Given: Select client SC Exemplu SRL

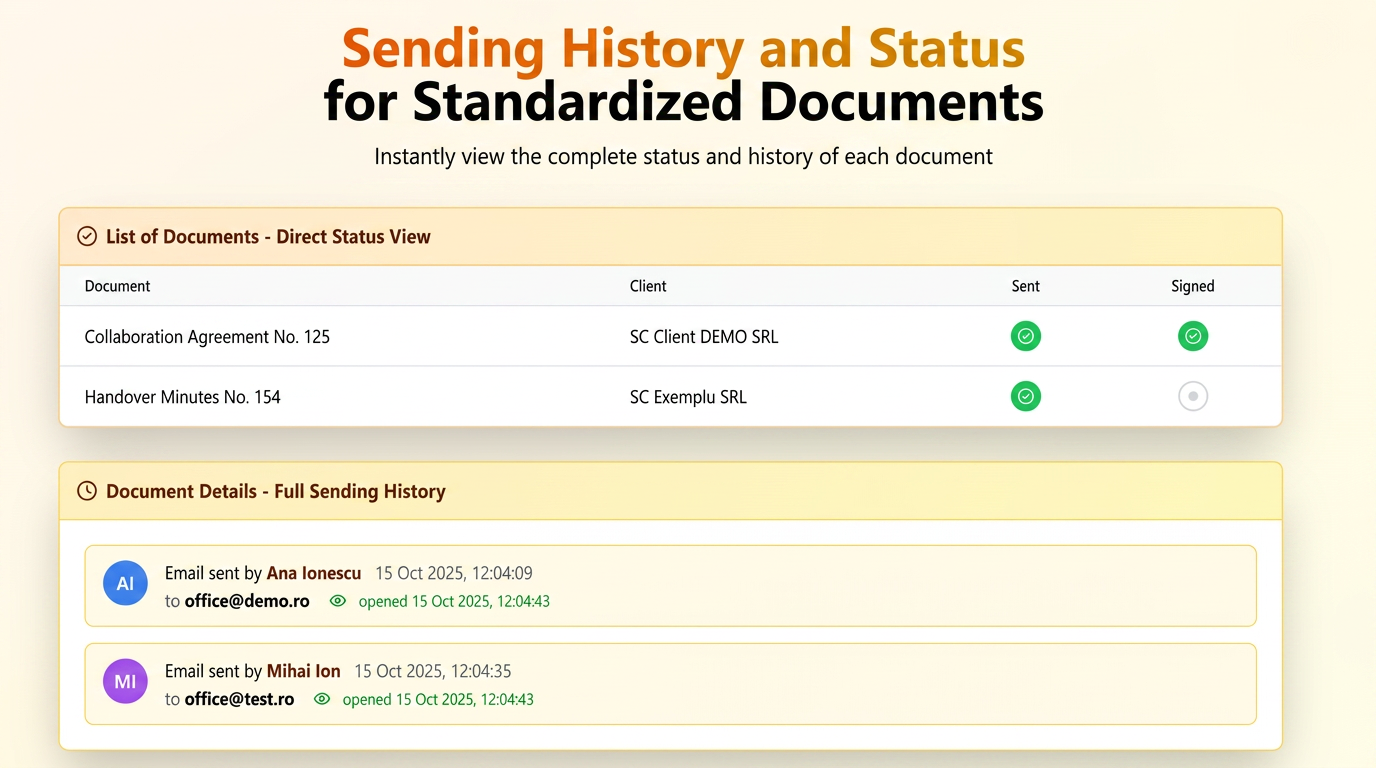Looking at the screenshot, I should click(688, 397).
